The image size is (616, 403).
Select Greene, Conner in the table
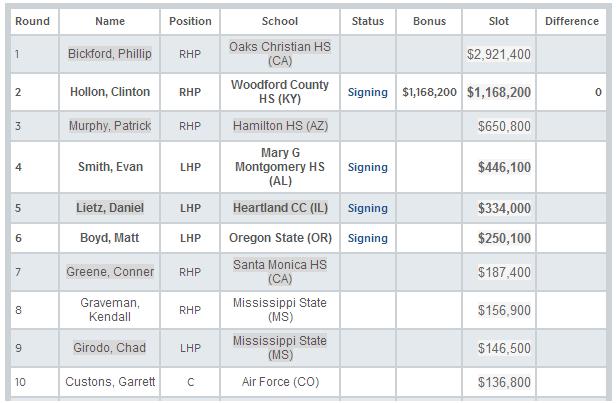point(110,272)
